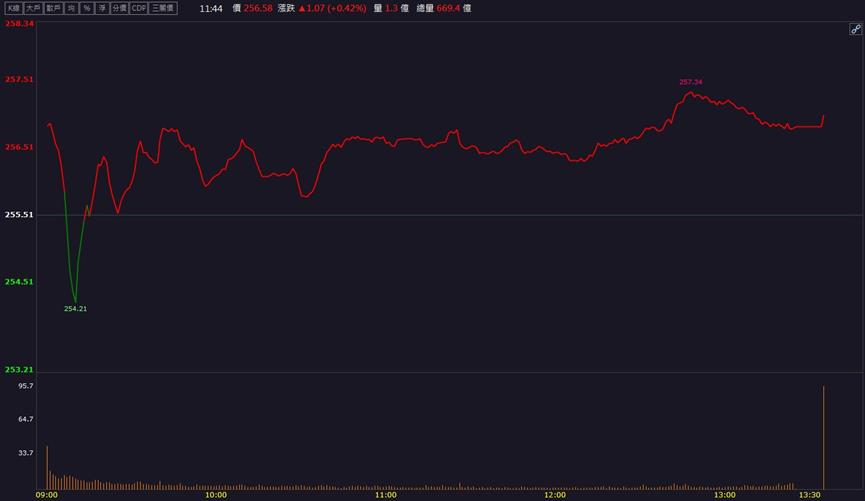Switch to K線 chart view
Screen dimensions: 865x501
coord(13,8)
